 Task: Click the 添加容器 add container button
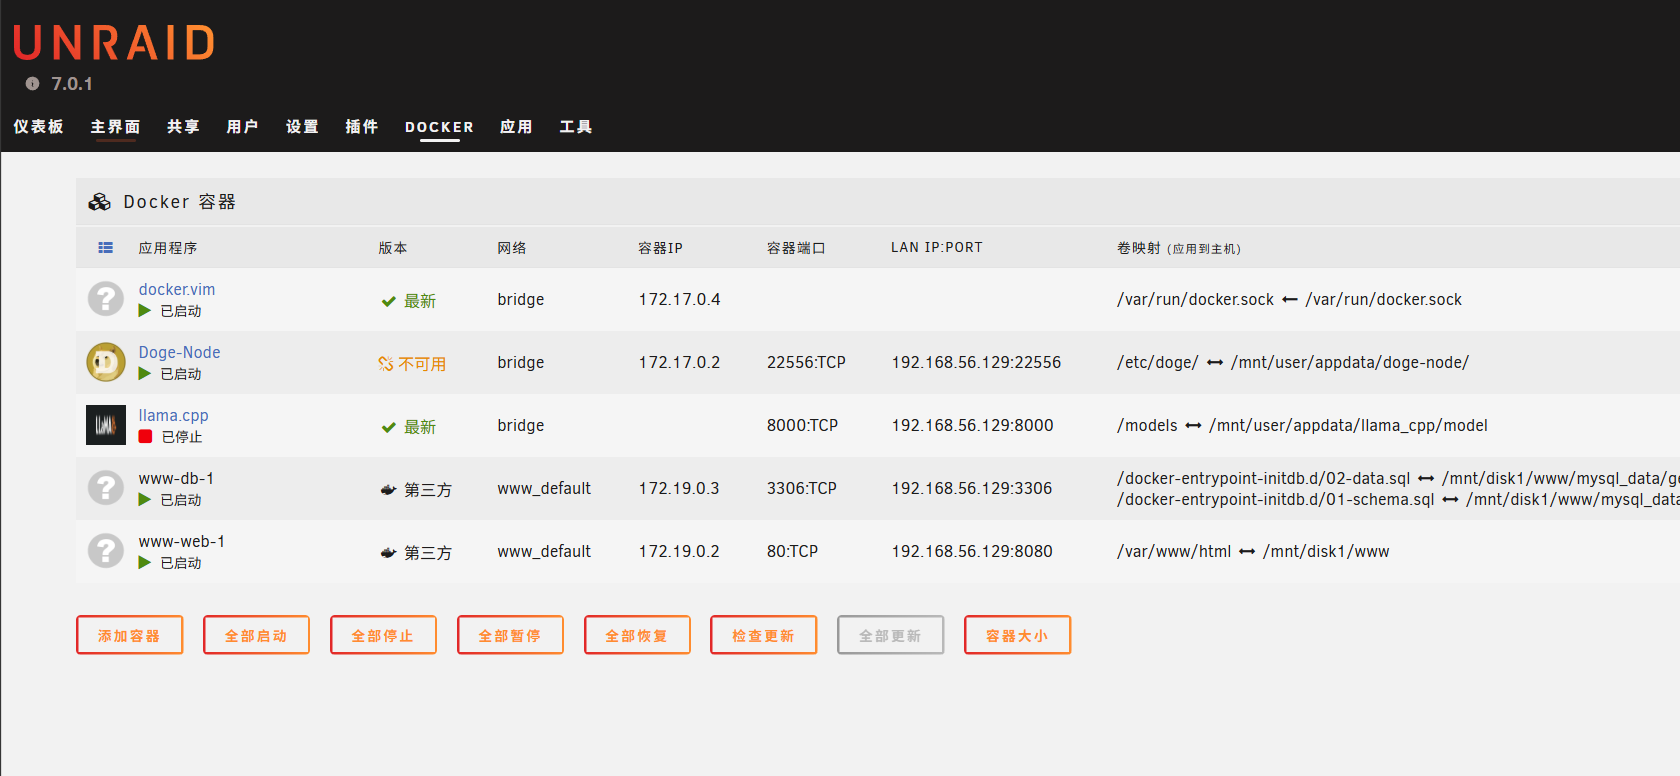(x=129, y=635)
